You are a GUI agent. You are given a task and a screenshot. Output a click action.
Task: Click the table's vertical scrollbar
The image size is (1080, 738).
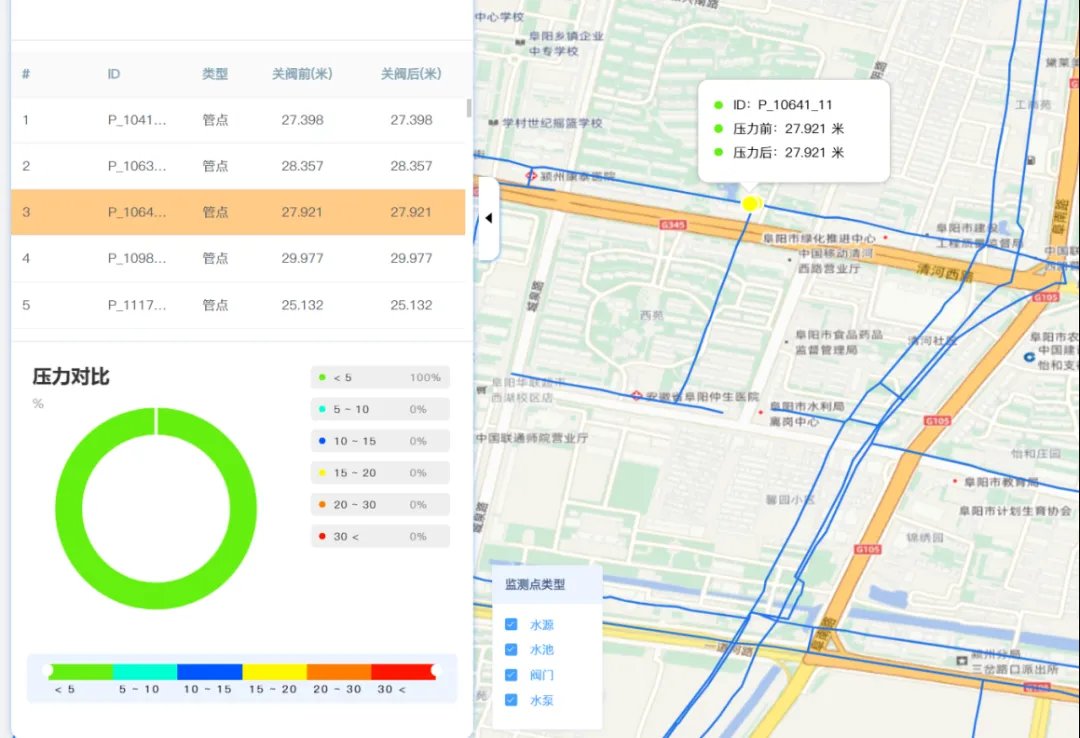click(469, 108)
